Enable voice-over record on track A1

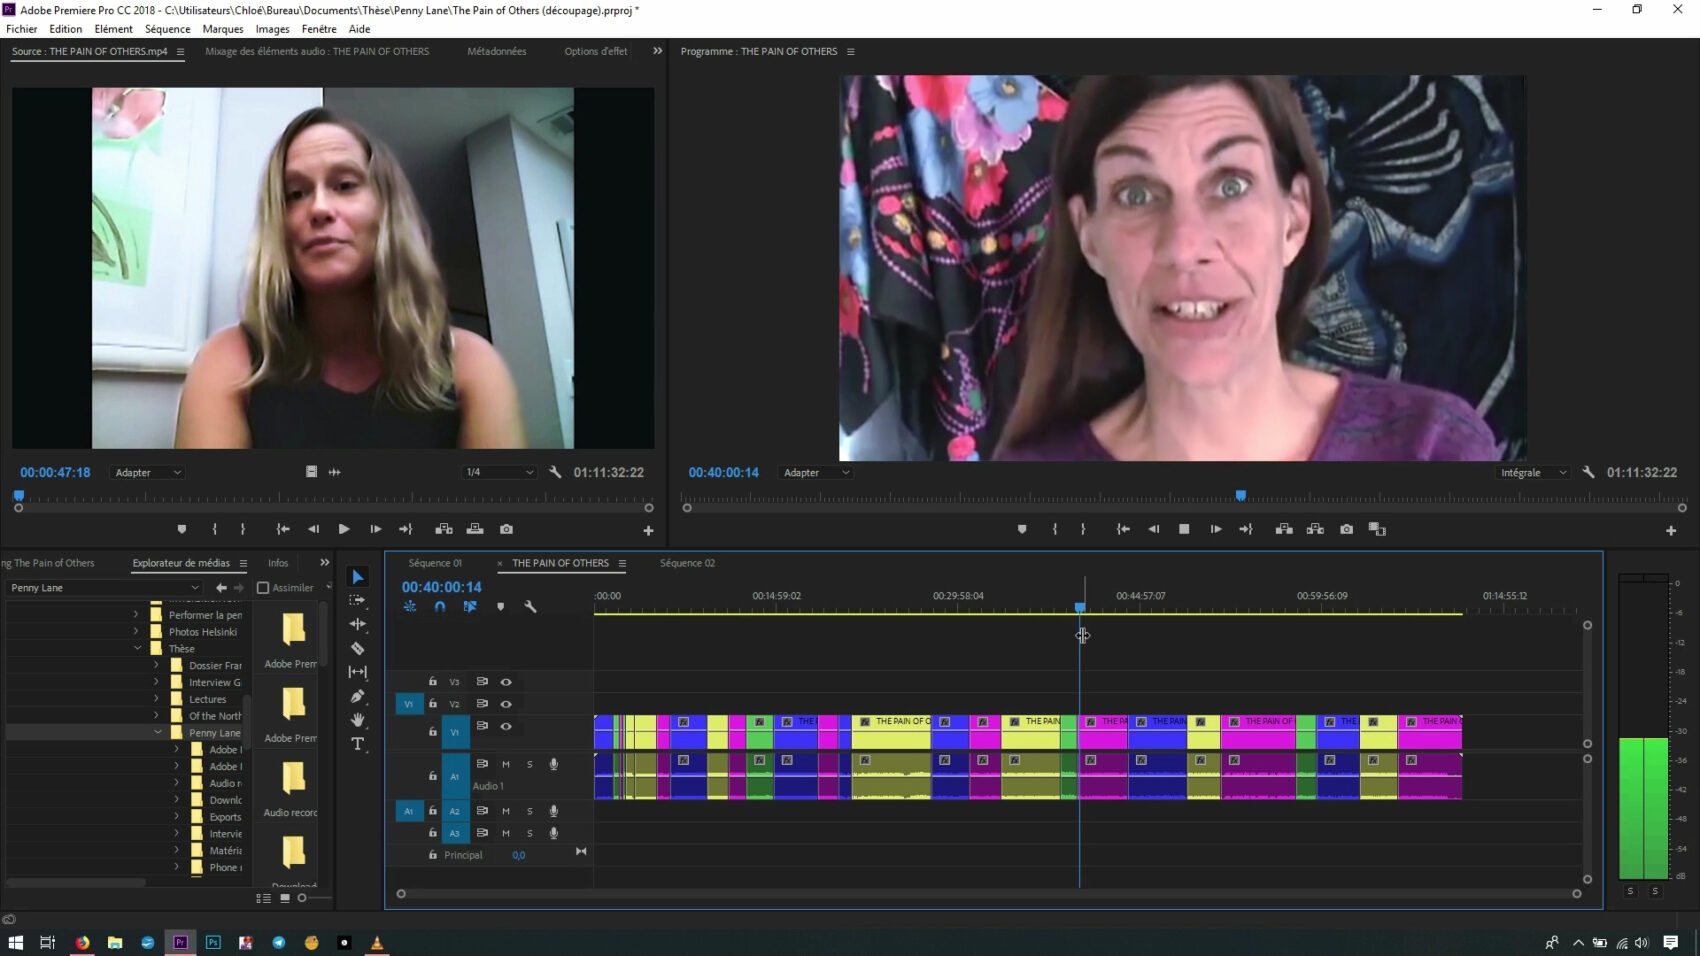tap(554, 764)
